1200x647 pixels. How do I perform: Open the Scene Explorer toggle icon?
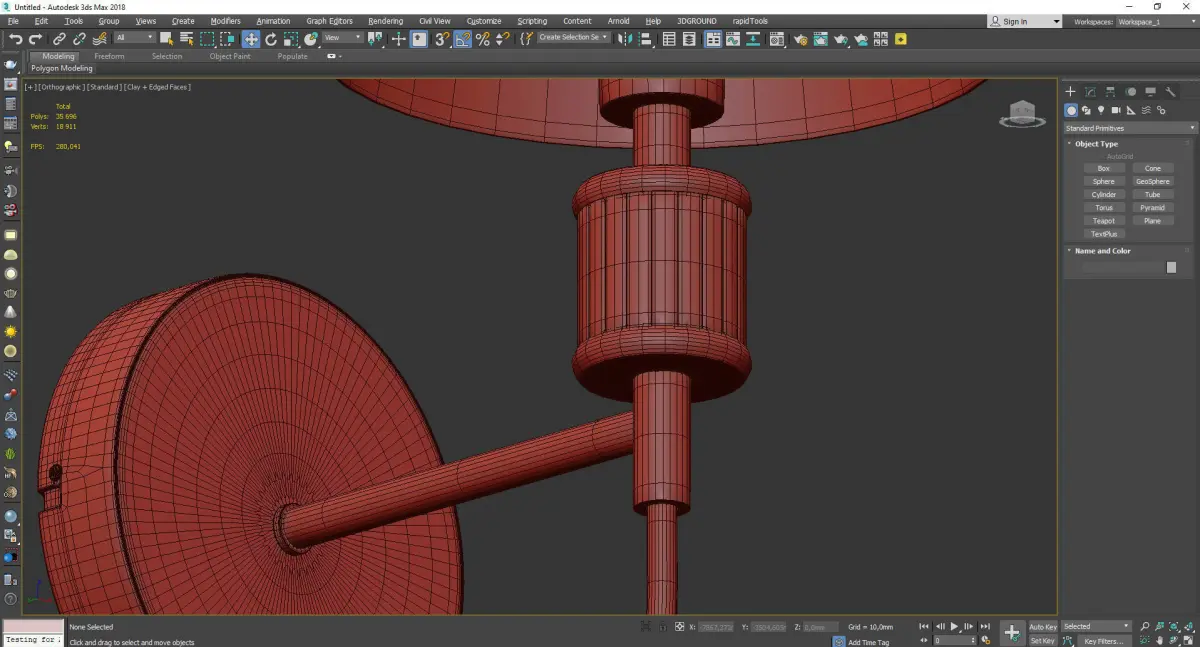click(x=669, y=39)
